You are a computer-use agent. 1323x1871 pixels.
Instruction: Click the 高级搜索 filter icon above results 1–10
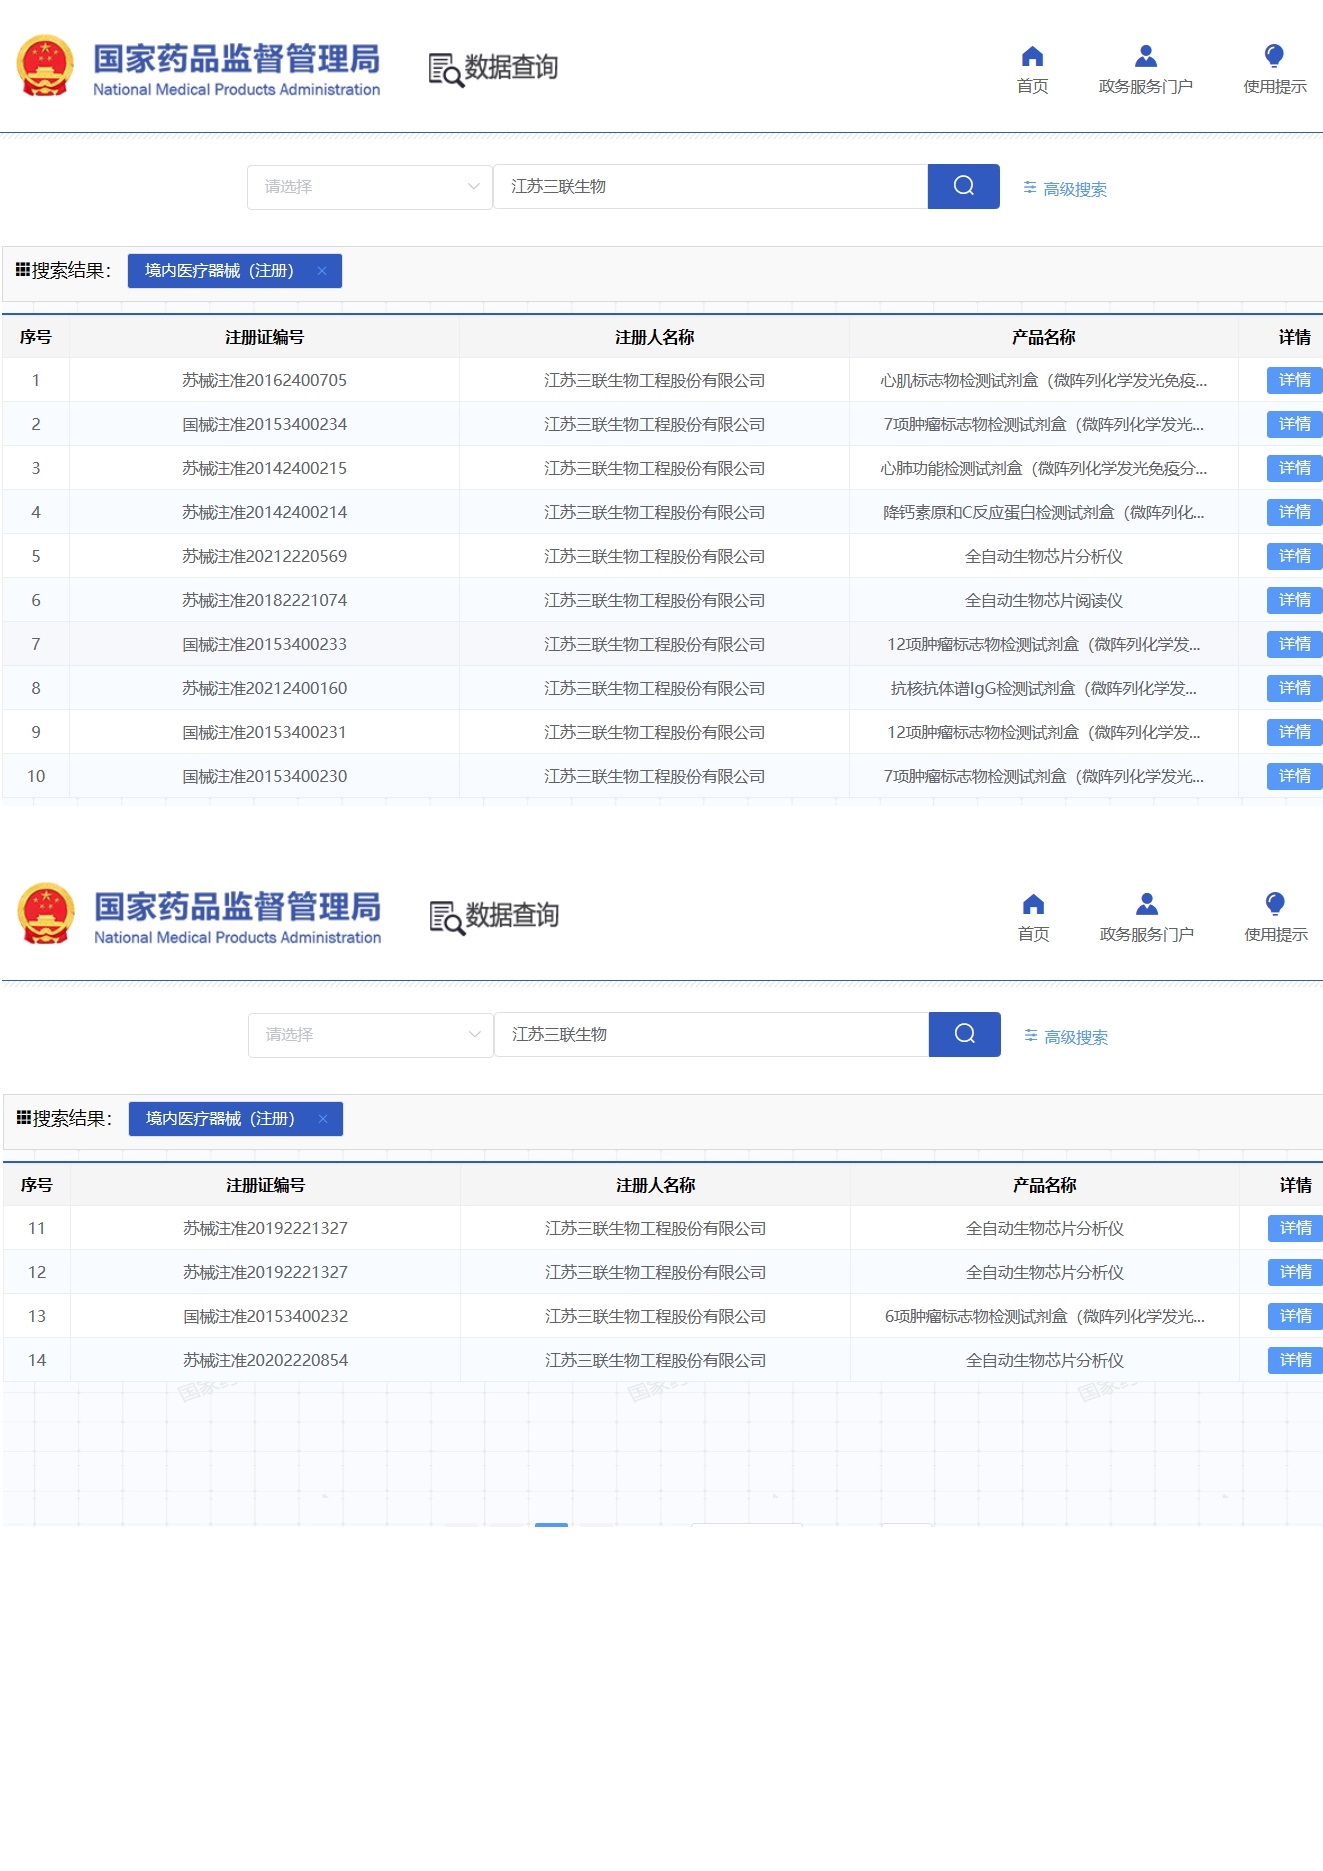pyautogui.click(x=1030, y=188)
